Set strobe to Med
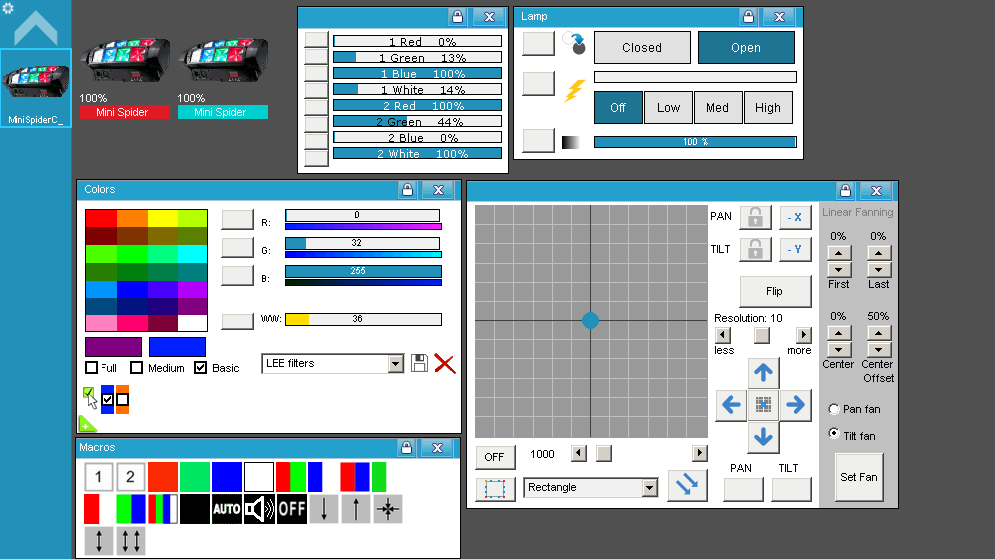The width and height of the screenshot is (995, 559). pos(718,108)
